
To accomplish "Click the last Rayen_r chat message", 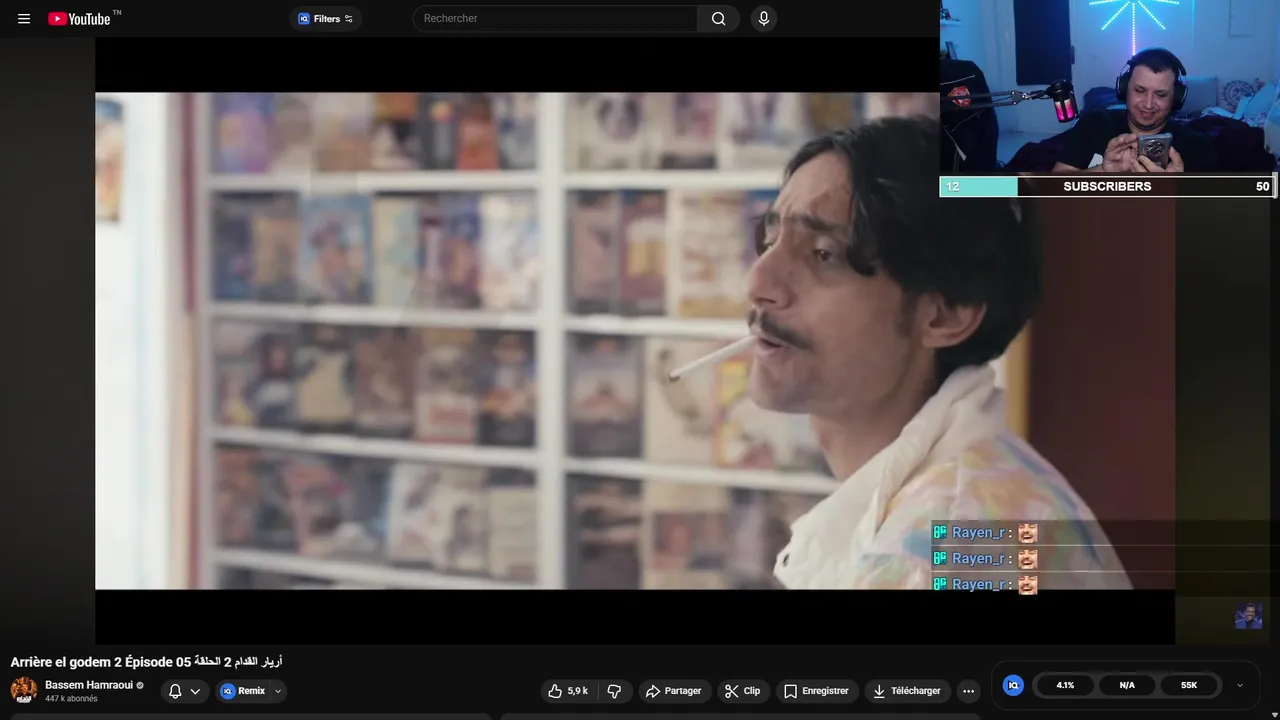I will click(985, 585).
